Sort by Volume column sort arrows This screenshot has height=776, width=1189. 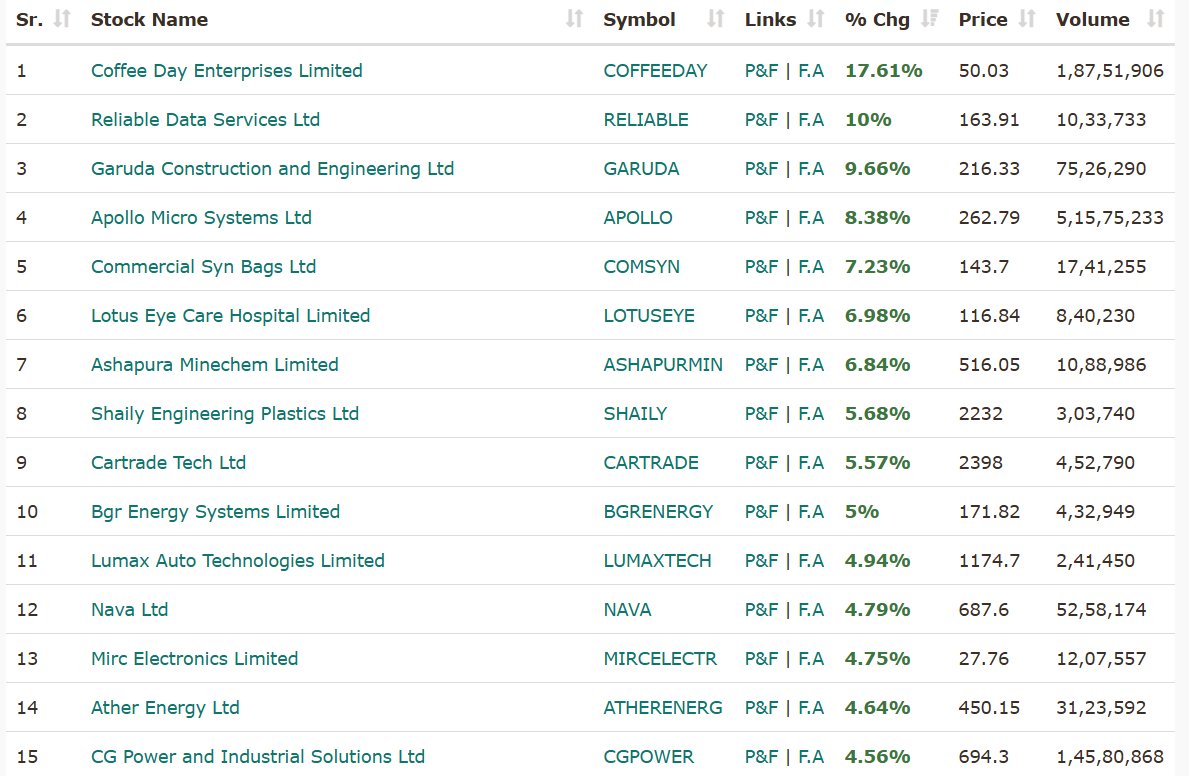pos(1156,19)
